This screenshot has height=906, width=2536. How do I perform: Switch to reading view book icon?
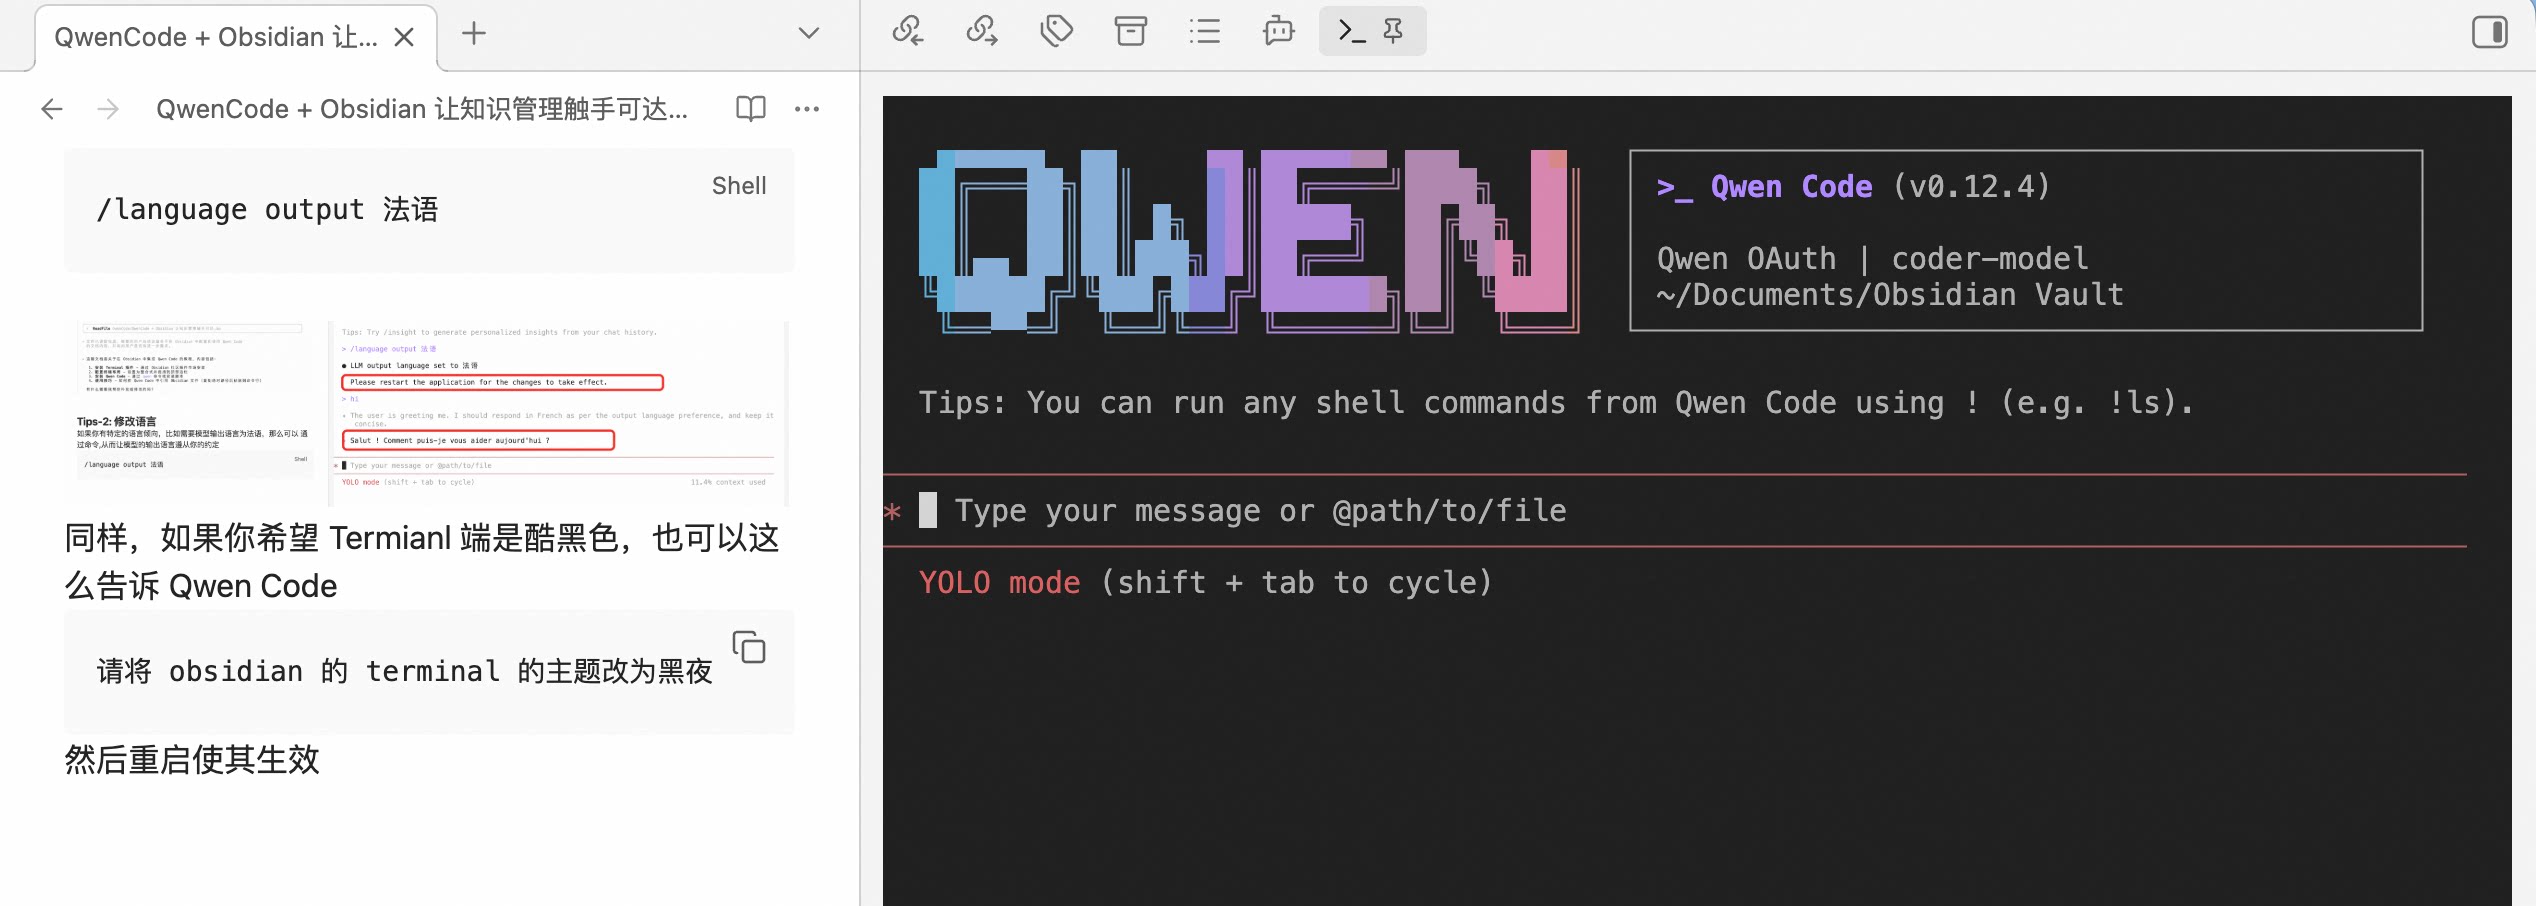pyautogui.click(x=751, y=109)
